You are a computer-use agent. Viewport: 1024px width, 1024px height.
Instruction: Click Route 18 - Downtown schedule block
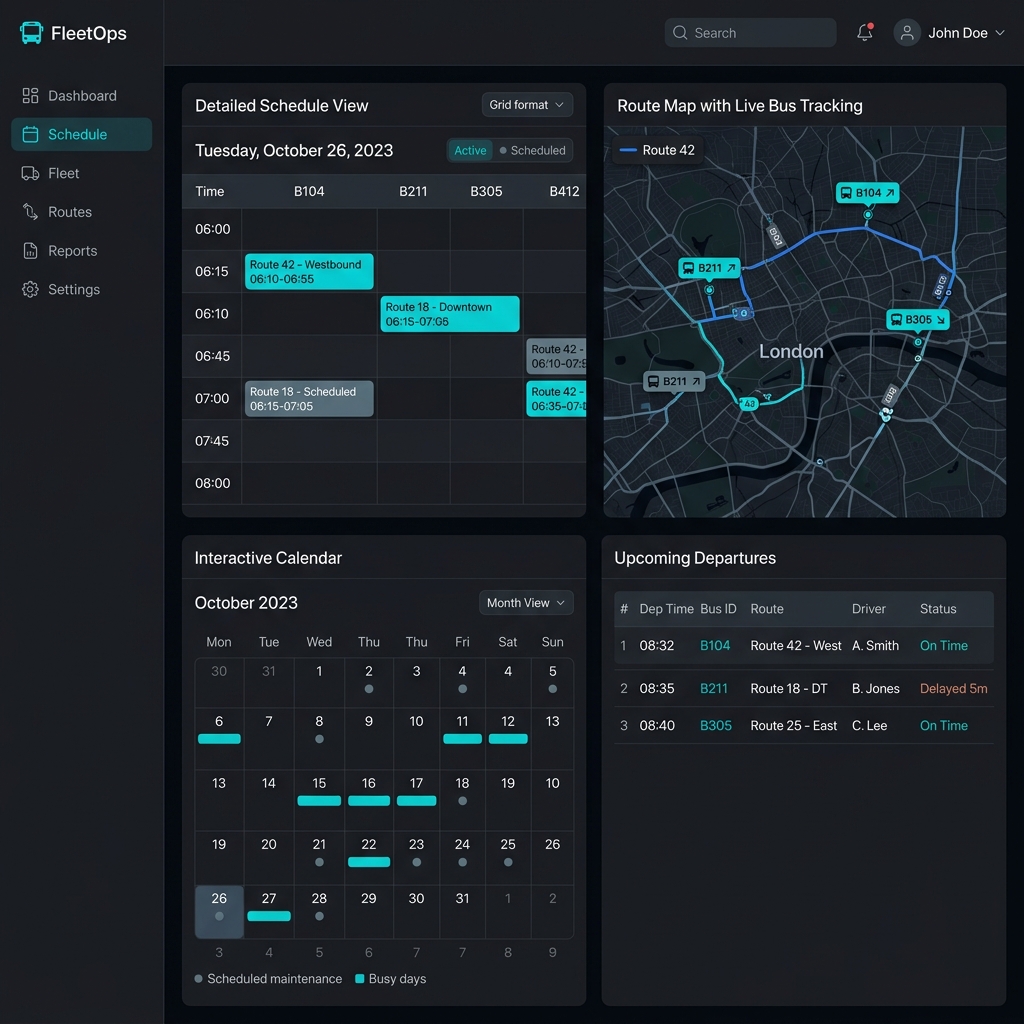[x=450, y=314]
